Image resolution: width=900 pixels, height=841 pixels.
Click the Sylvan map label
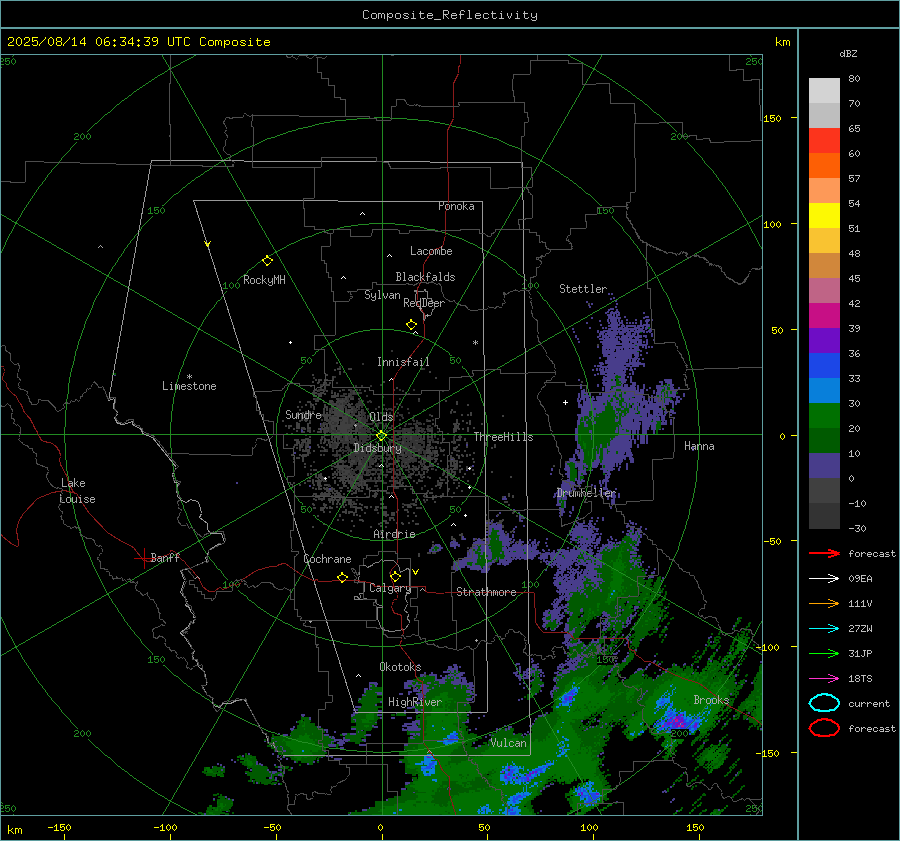point(382,295)
